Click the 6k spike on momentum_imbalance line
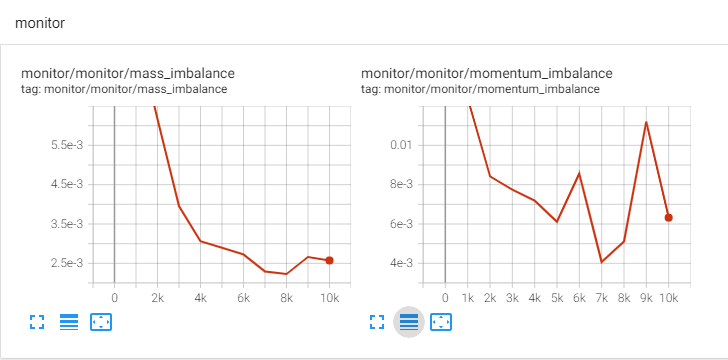This screenshot has width=728, height=360. click(x=579, y=173)
